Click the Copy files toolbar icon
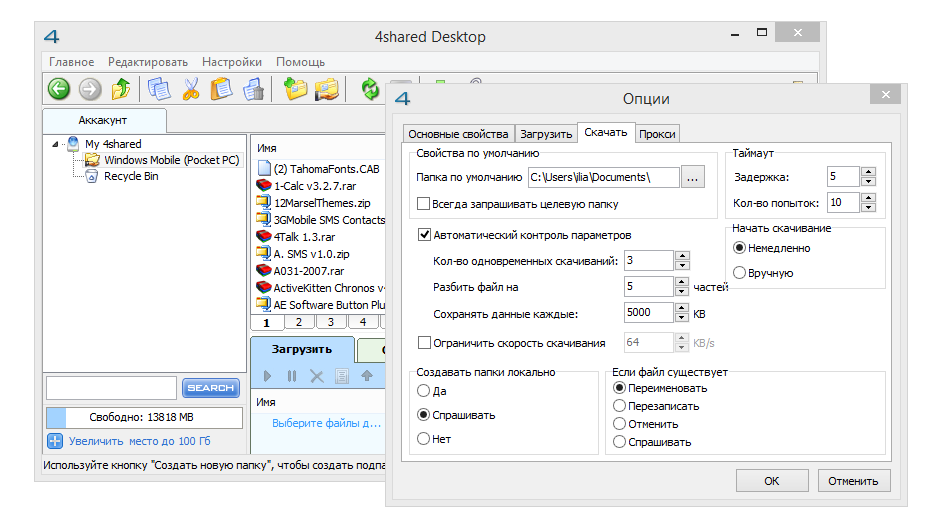The image size is (930, 517). pyautogui.click(x=159, y=90)
